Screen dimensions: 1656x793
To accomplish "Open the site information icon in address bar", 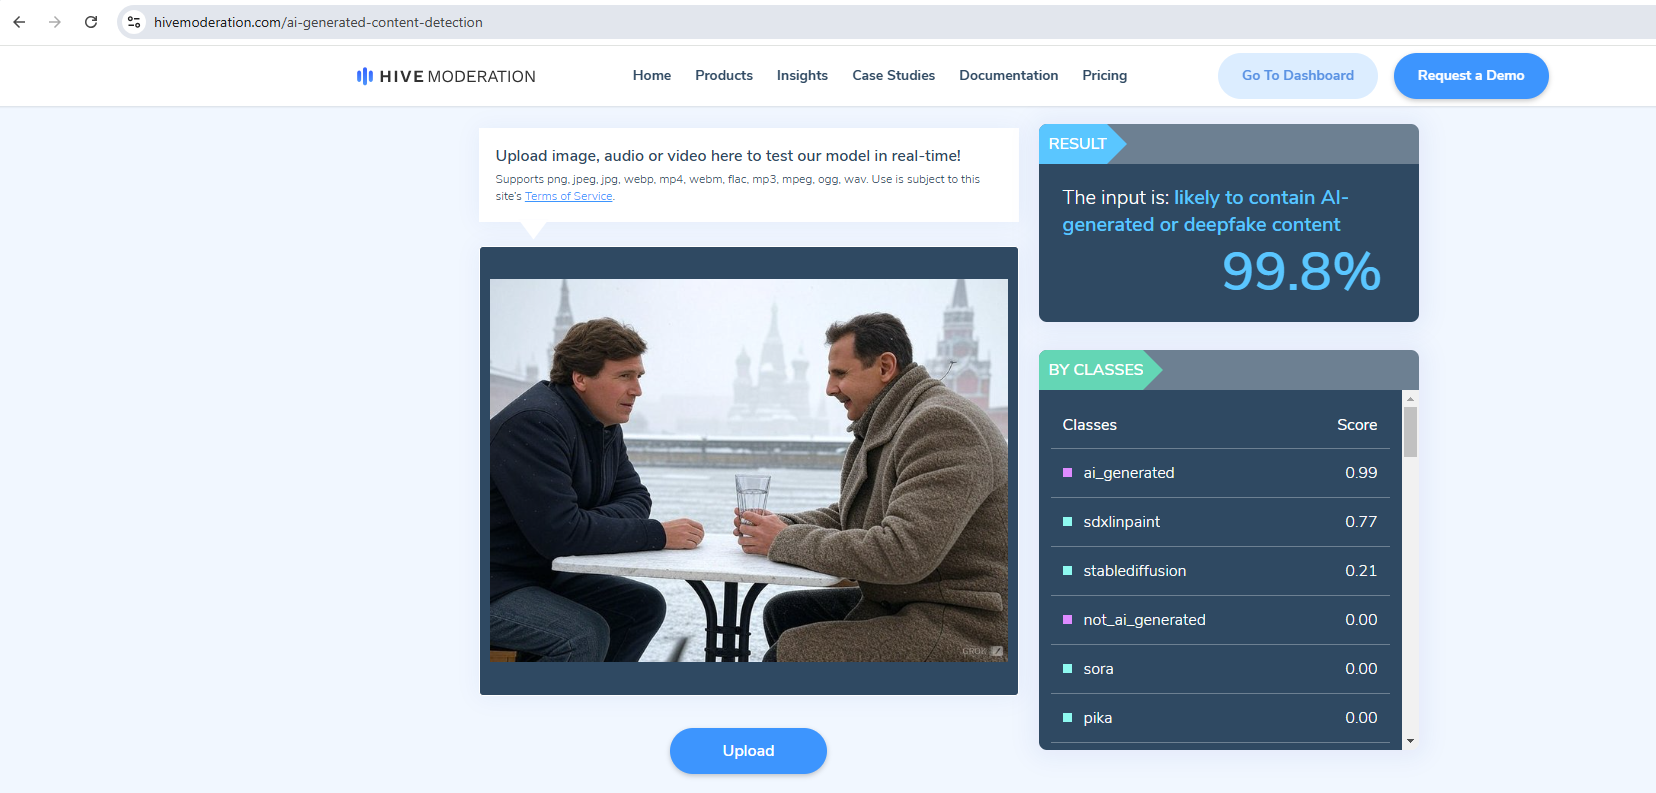I will 134,22.
